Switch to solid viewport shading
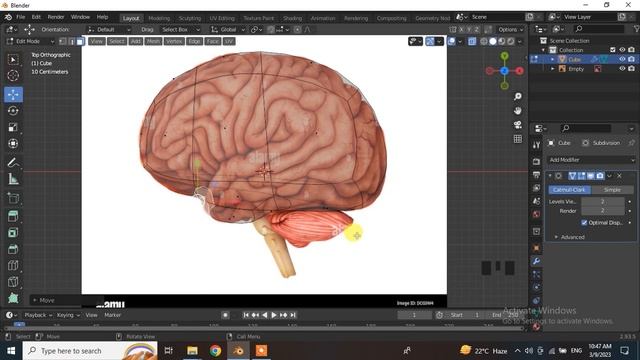 [493, 41]
